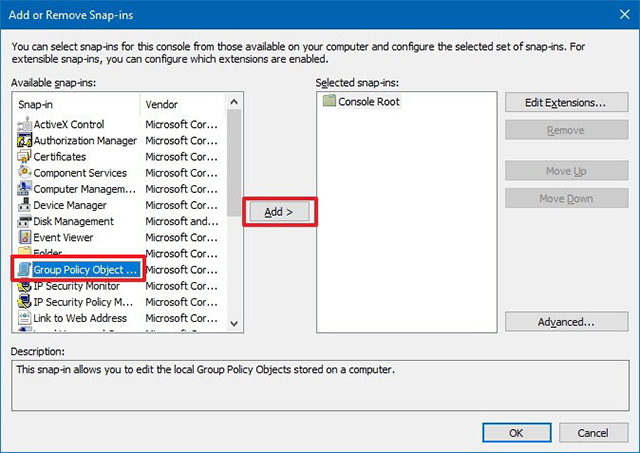Select the Group Policy Object snap-in

[x=85, y=270]
